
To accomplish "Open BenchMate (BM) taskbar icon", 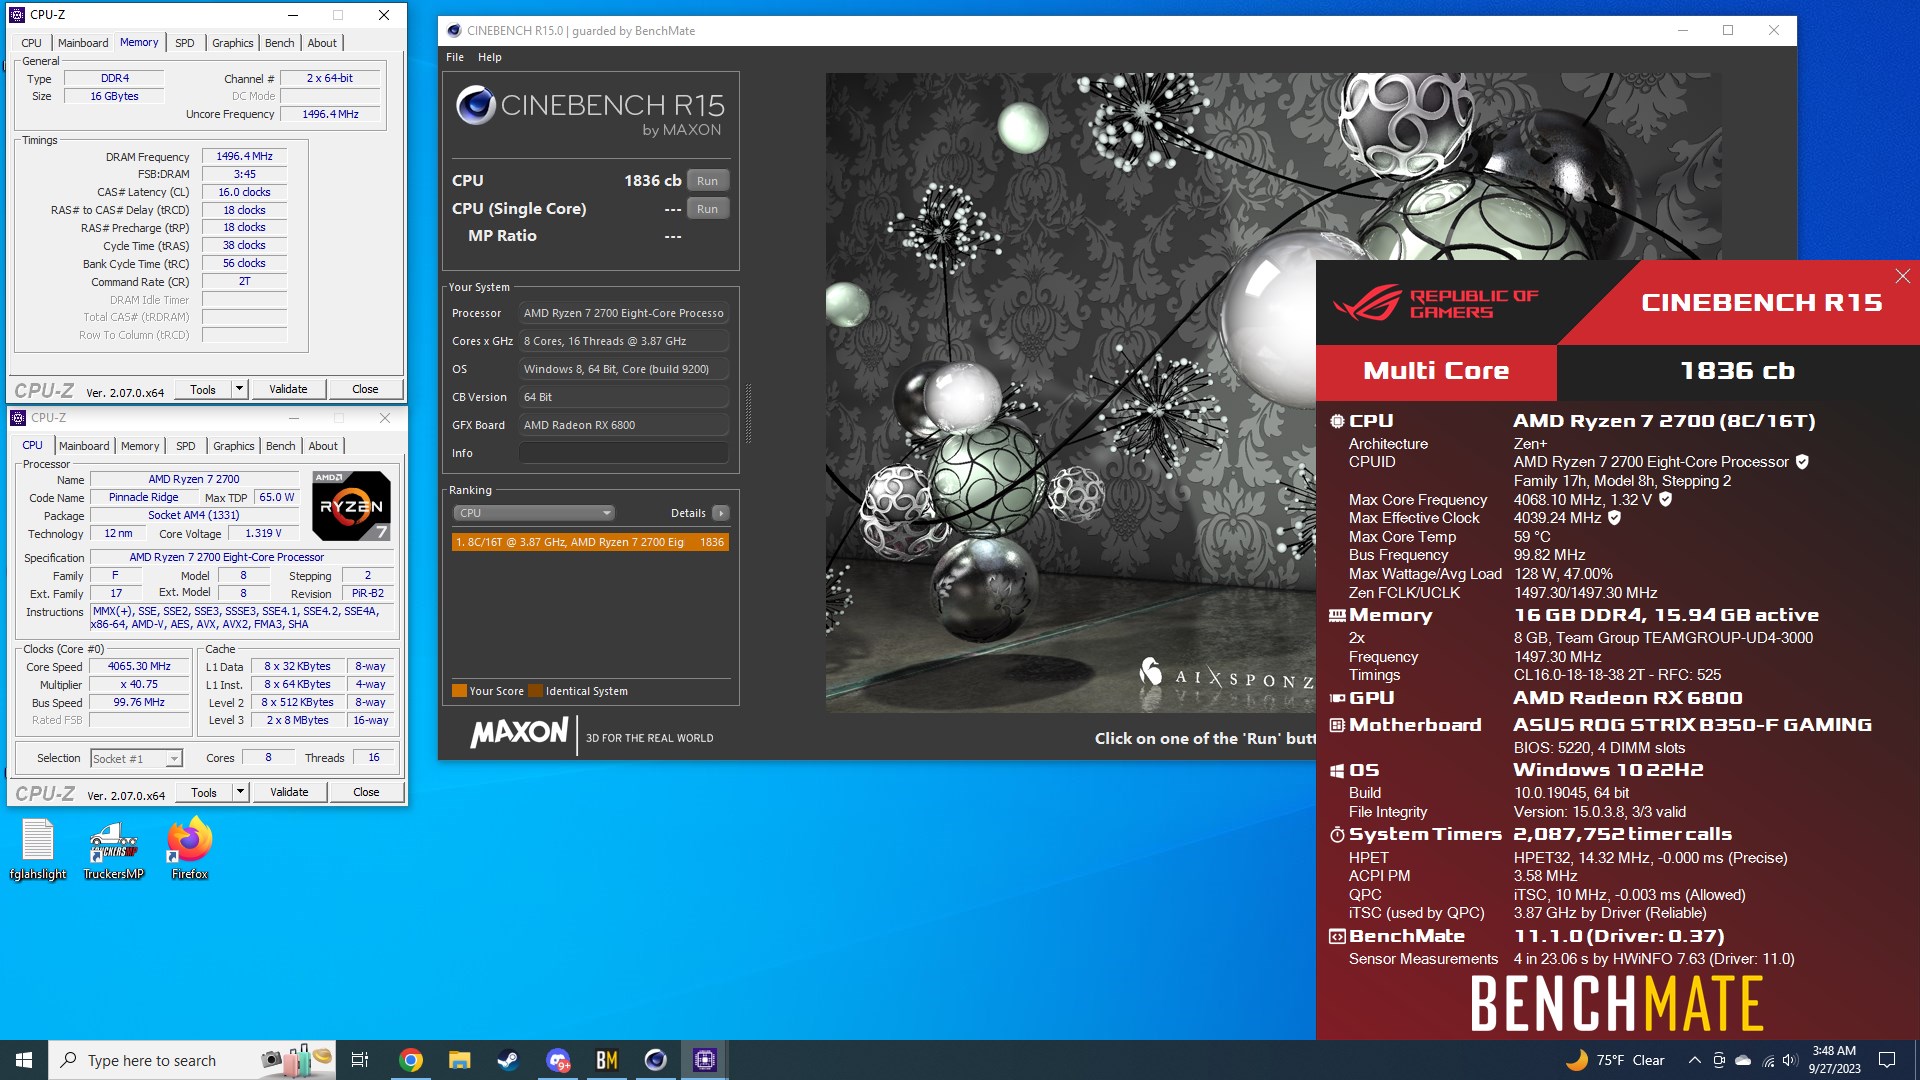I will 606,1060.
